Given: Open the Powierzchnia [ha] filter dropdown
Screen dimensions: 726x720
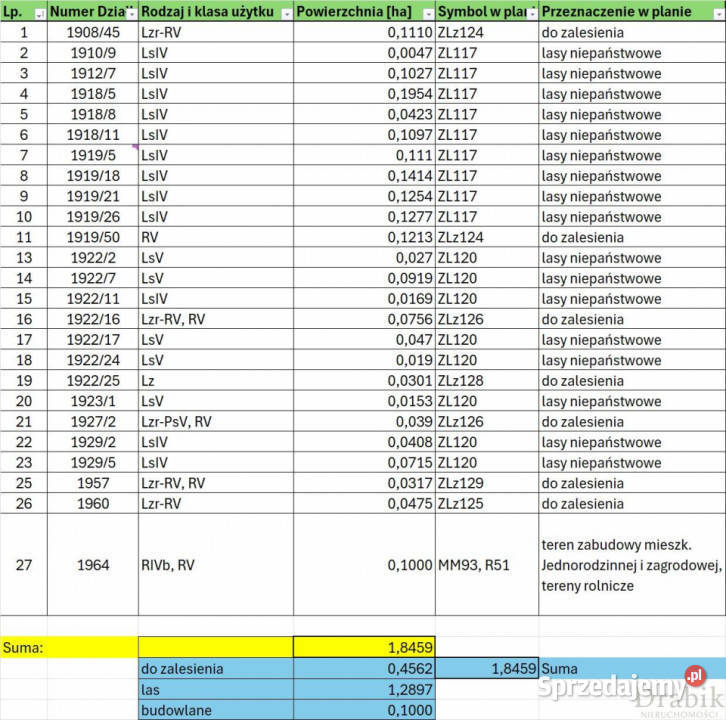Looking at the screenshot, I should 427,14.
